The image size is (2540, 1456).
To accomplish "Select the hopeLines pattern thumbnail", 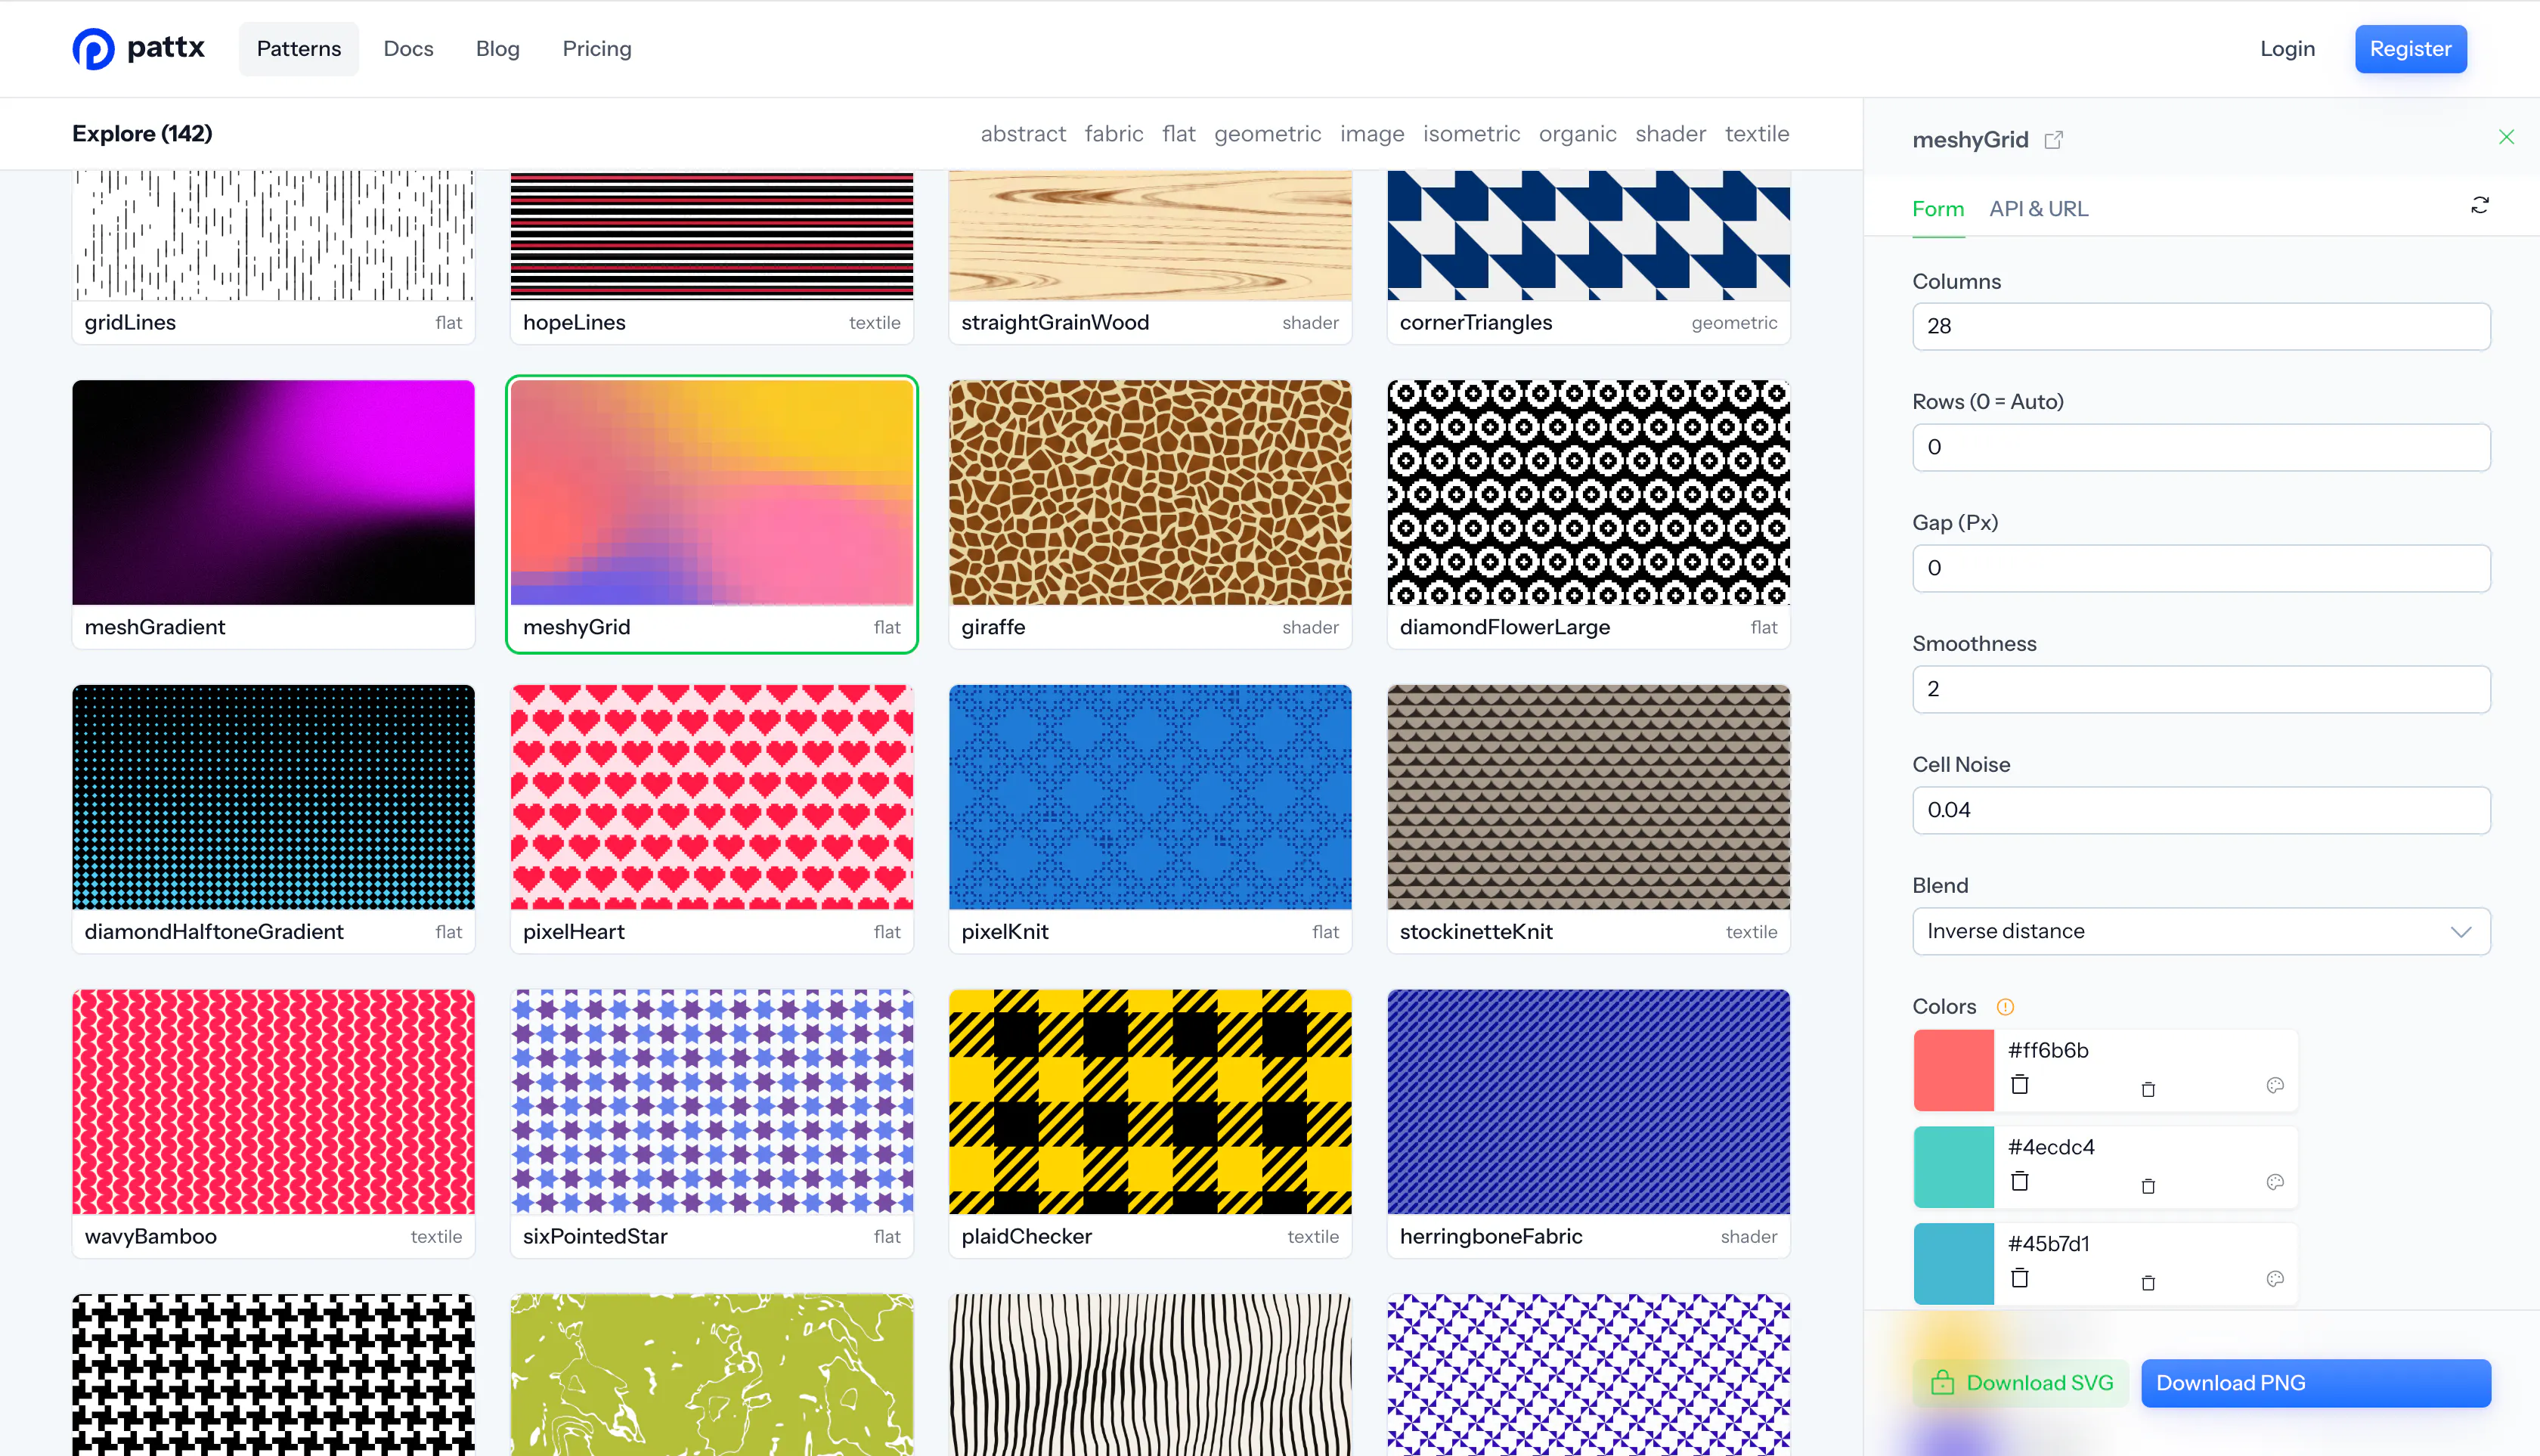I will pos(711,236).
